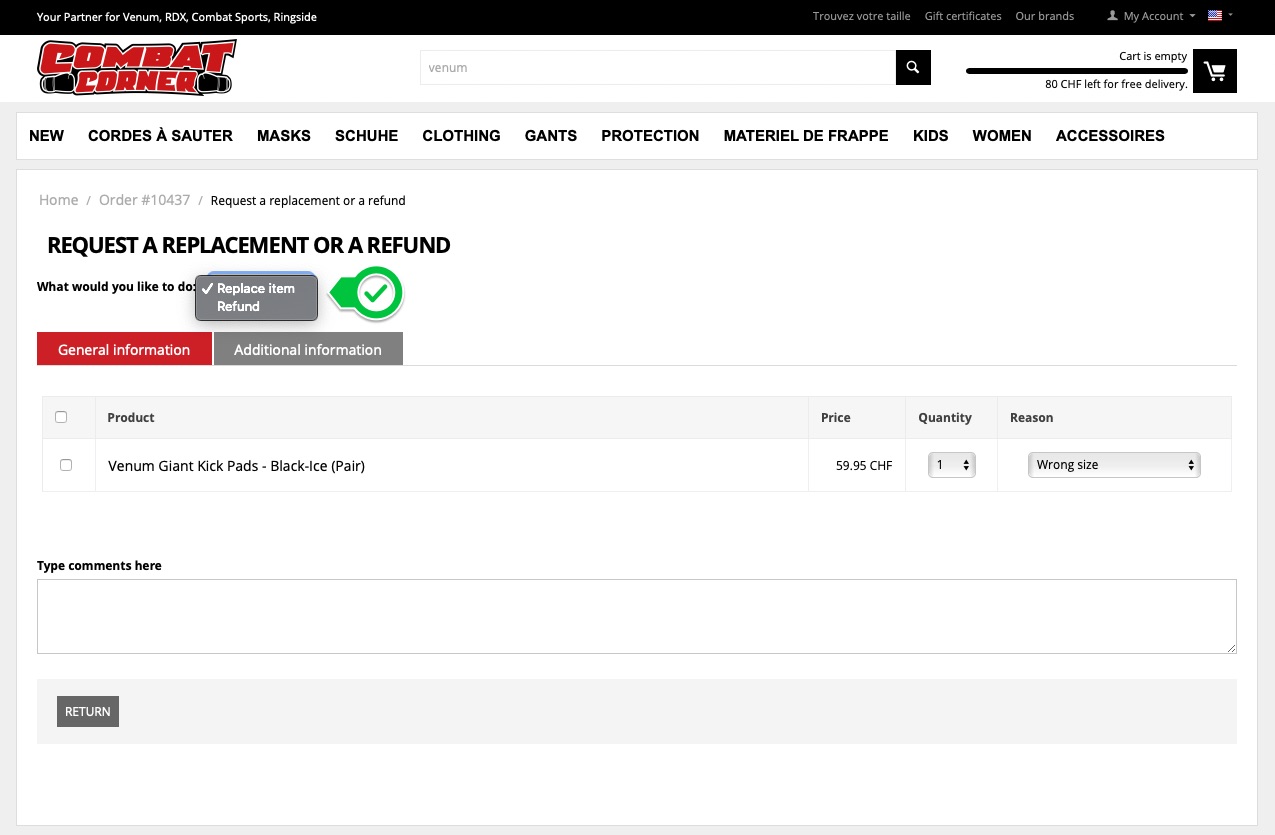Open the Quantity dropdown

click(952, 465)
